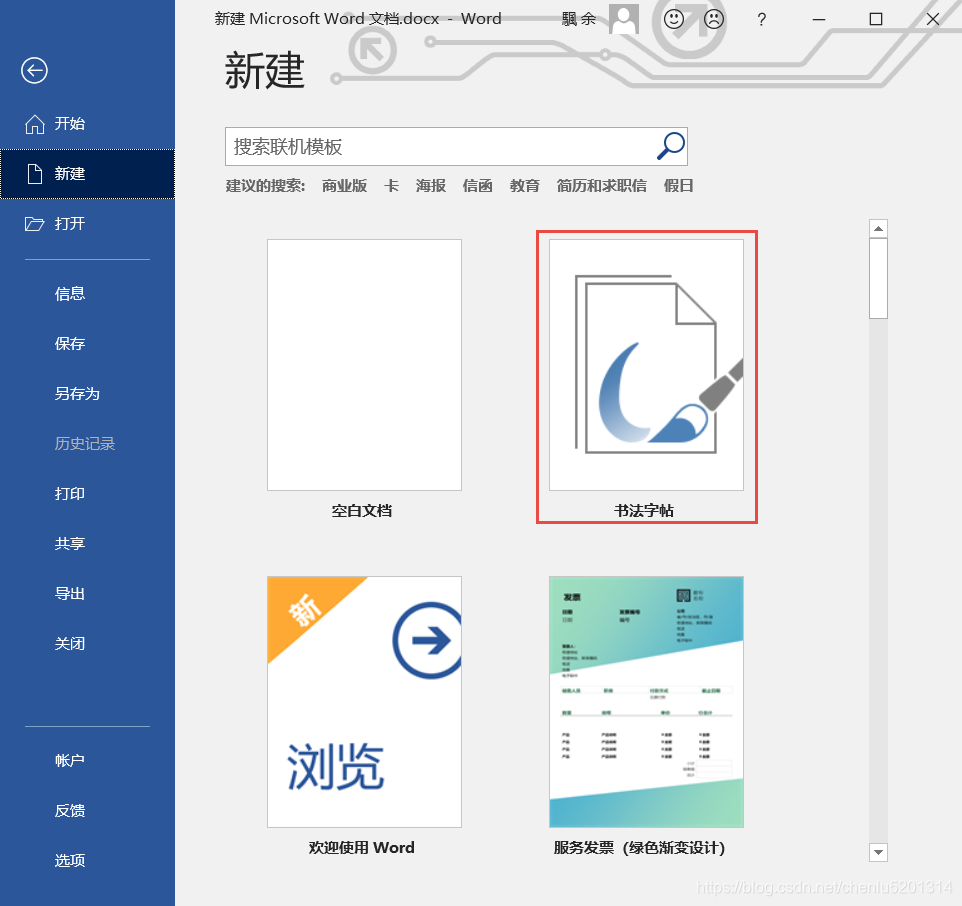Open 历史记录 in the sidebar
The height and width of the screenshot is (906, 962).
87,443
